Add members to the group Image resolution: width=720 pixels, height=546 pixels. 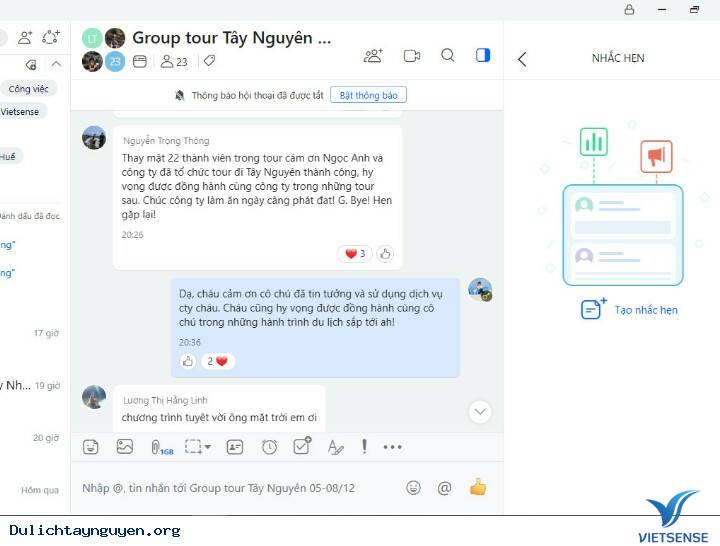(373, 56)
